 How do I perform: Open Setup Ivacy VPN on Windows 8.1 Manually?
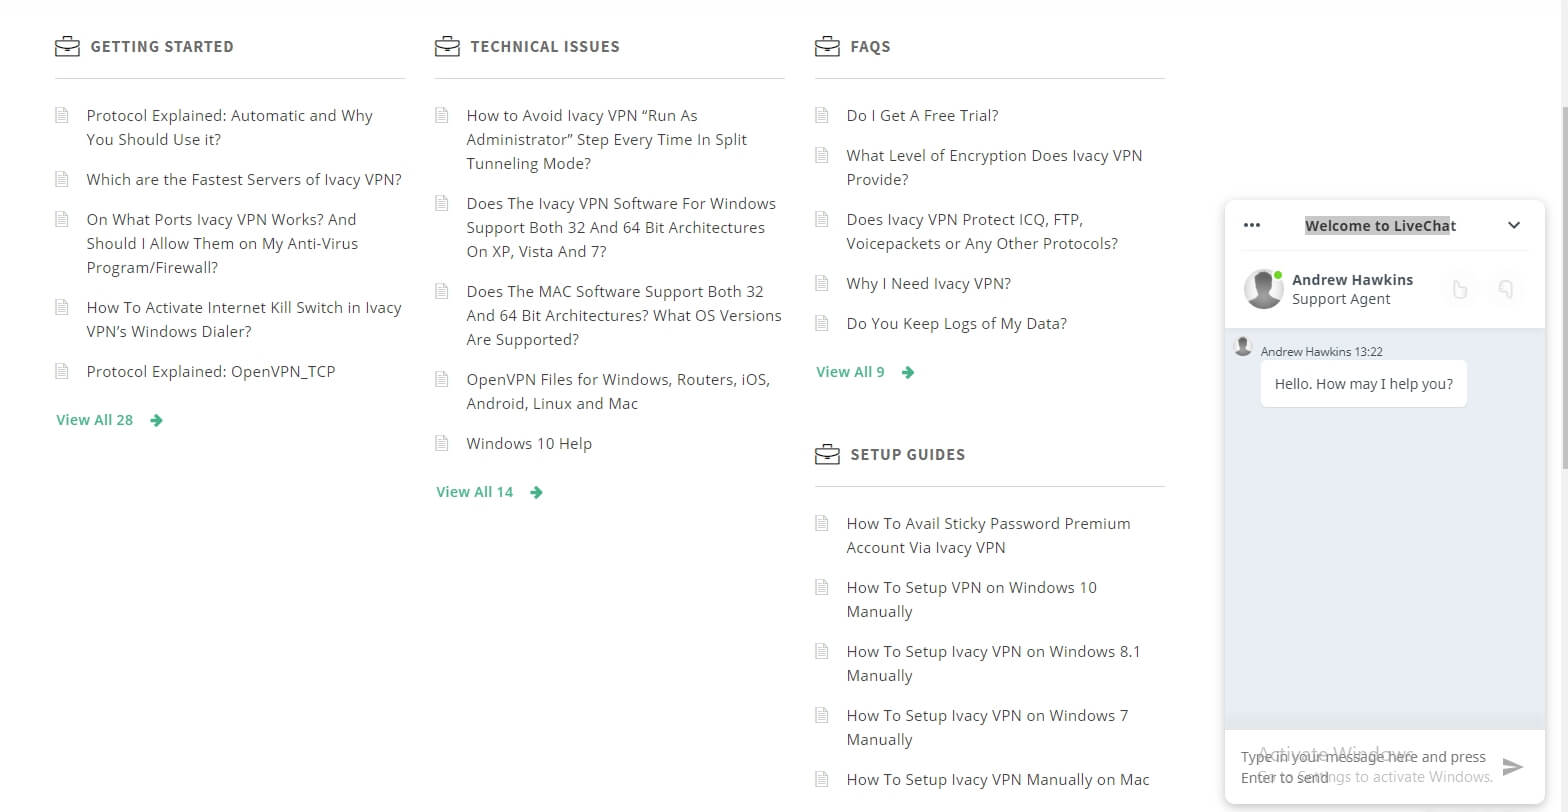point(993,663)
